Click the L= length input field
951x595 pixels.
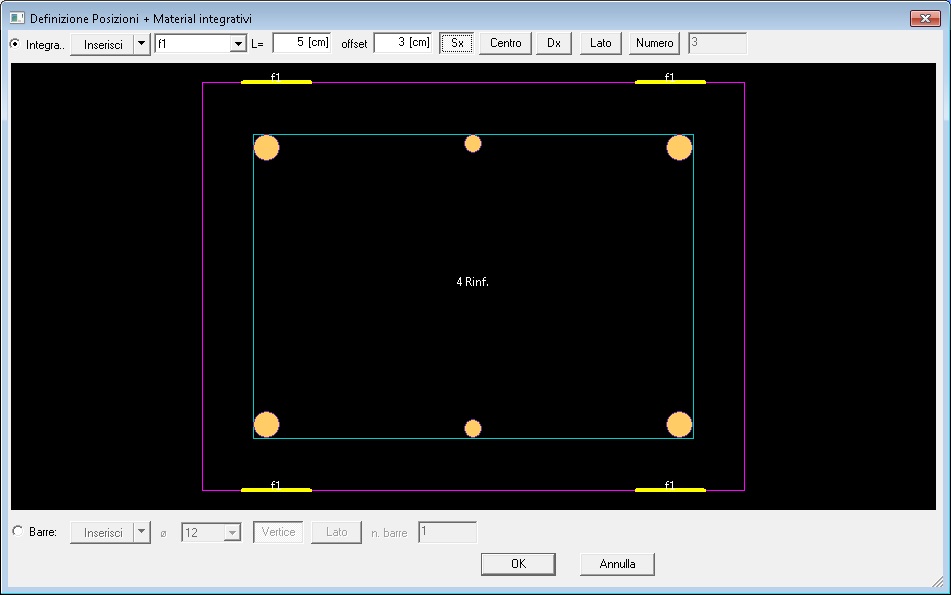coord(301,43)
